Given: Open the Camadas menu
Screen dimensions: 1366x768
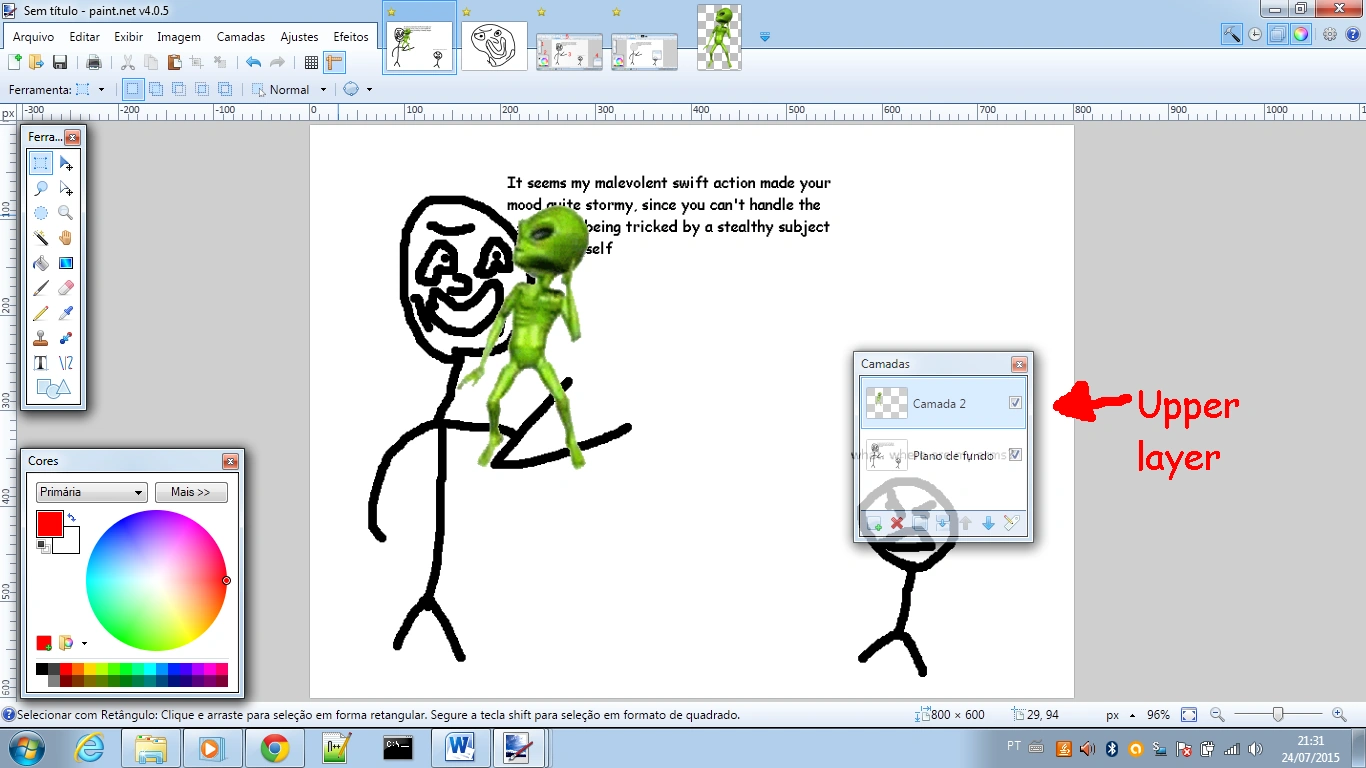Looking at the screenshot, I should click(241, 37).
